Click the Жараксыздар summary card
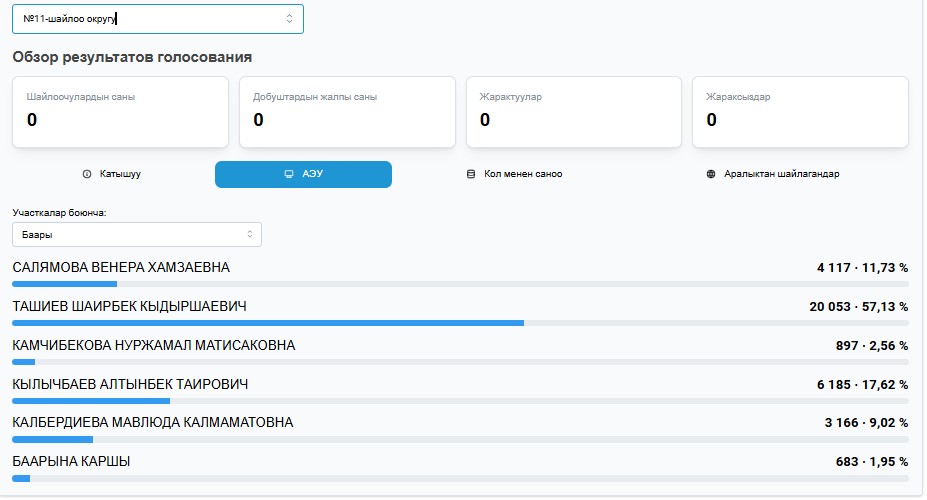 (x=800, y=112)
